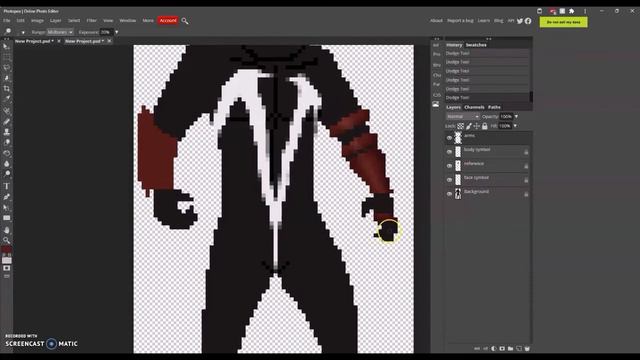Select the Zoom tool
Image resolution: width=640 pixels, height=360 pixels.
coord(7,240)
